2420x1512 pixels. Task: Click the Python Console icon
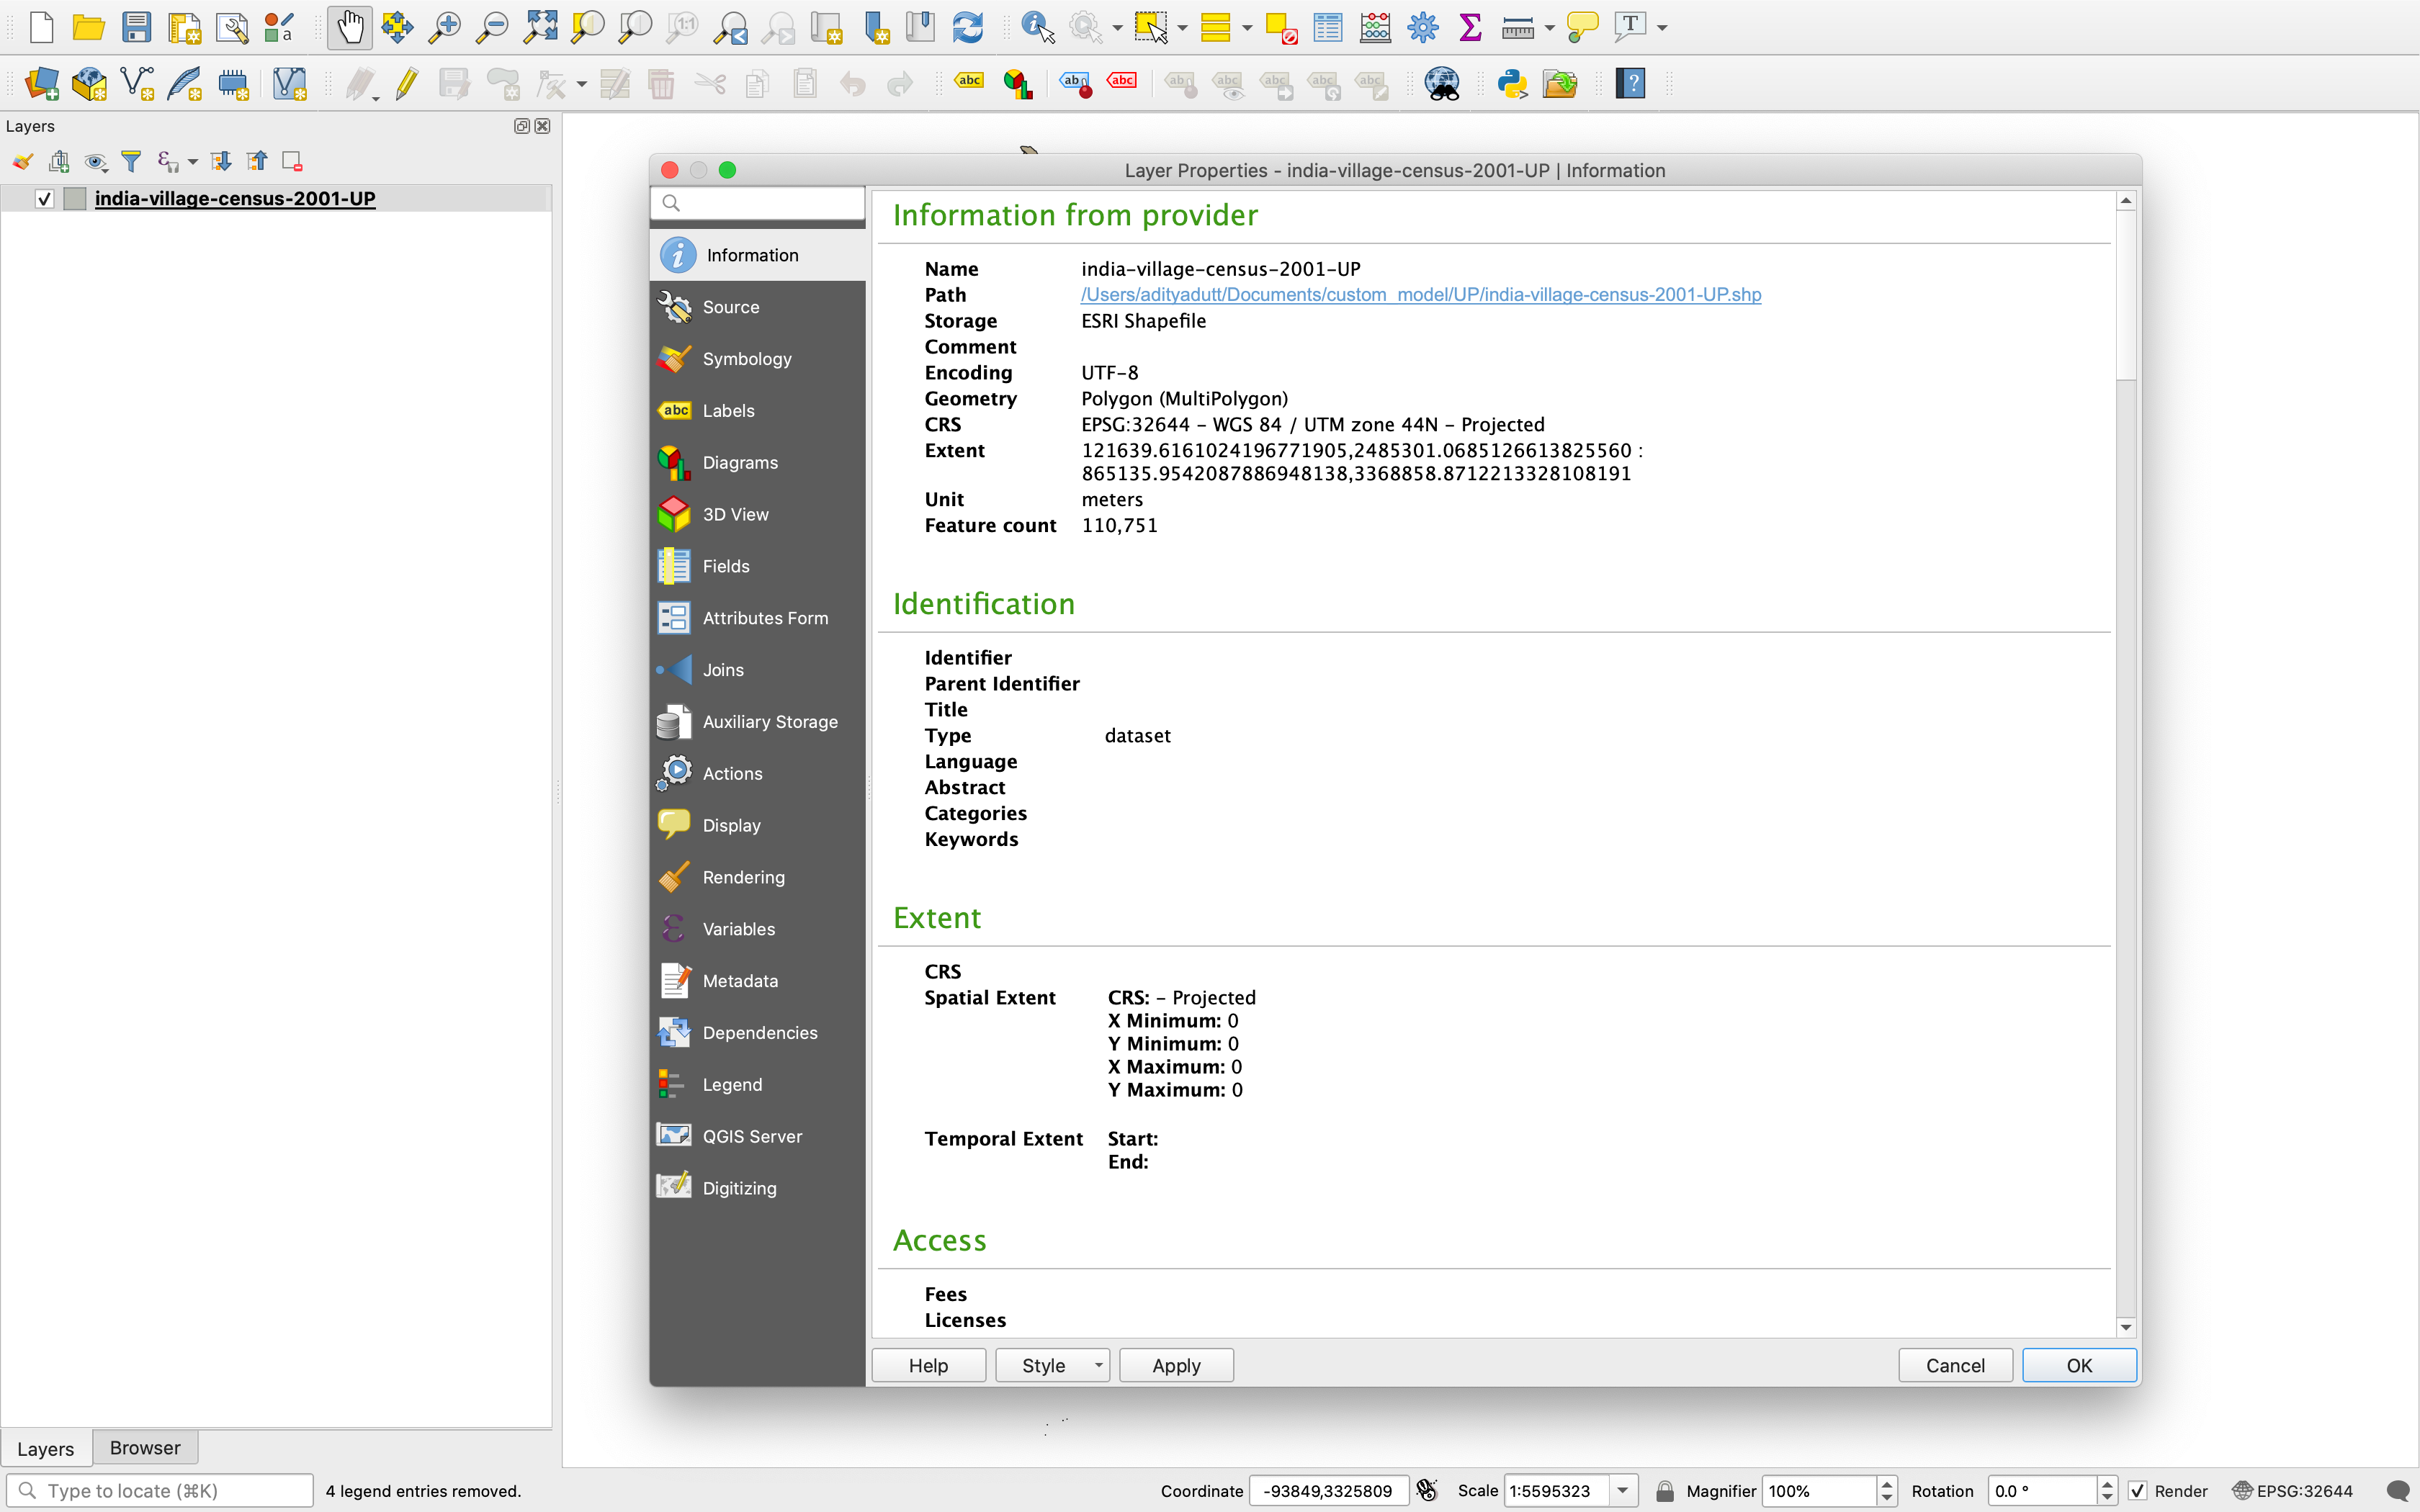tap(1511, 84)
